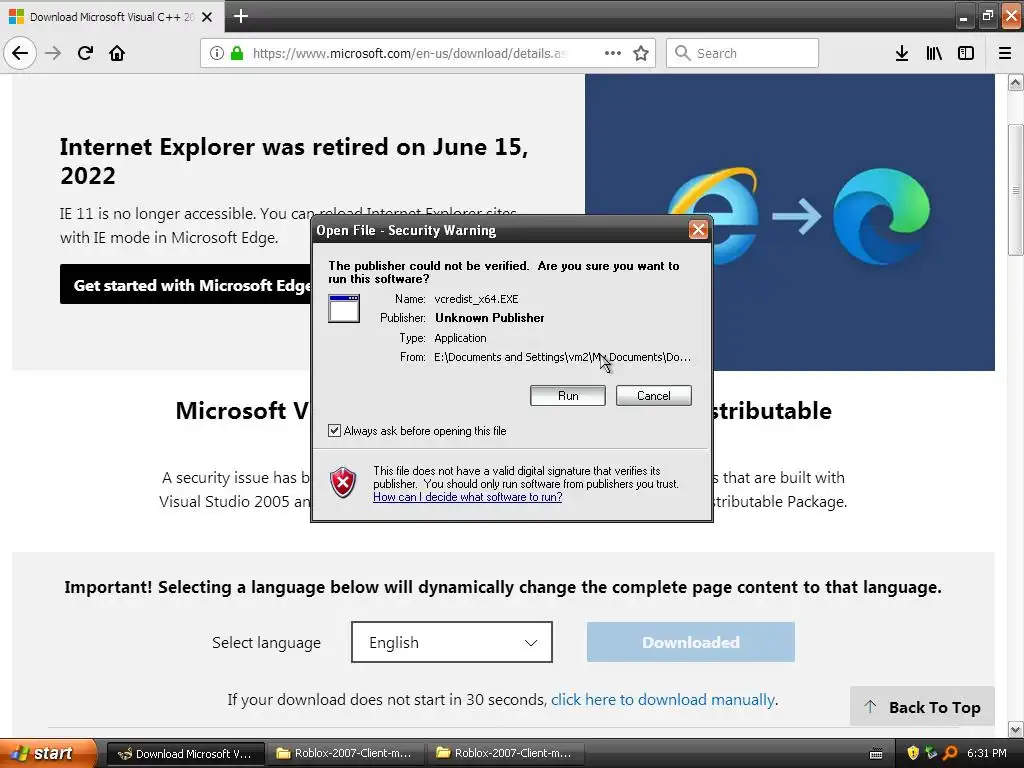Open the Library bookmarks and history icon
This screenshot has width=1024, height=768.
point(934,53)
